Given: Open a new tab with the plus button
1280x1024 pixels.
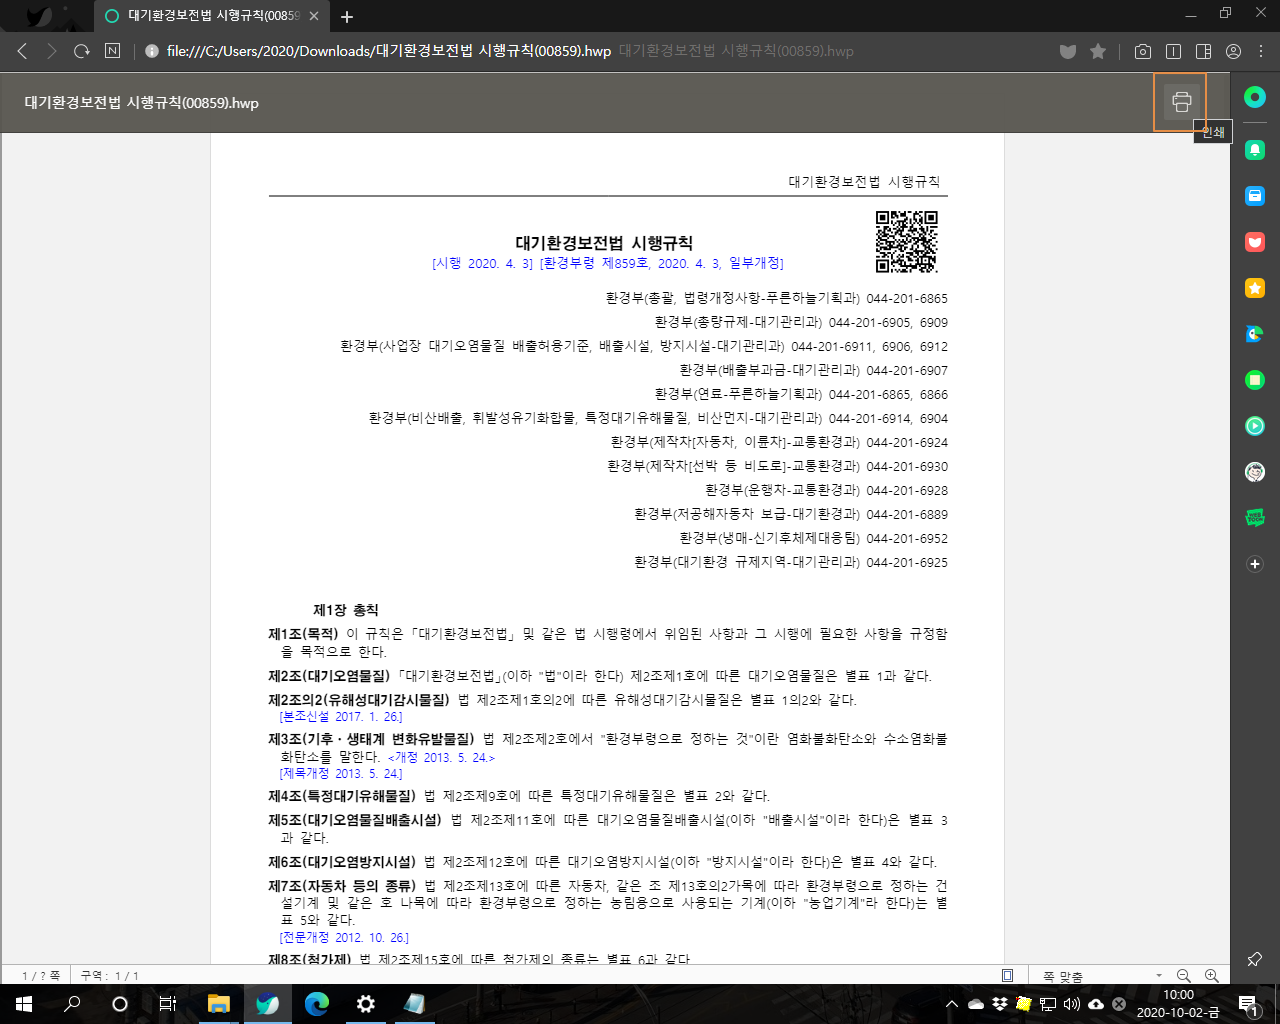Looking at the screenshot, I should (347, 16).
